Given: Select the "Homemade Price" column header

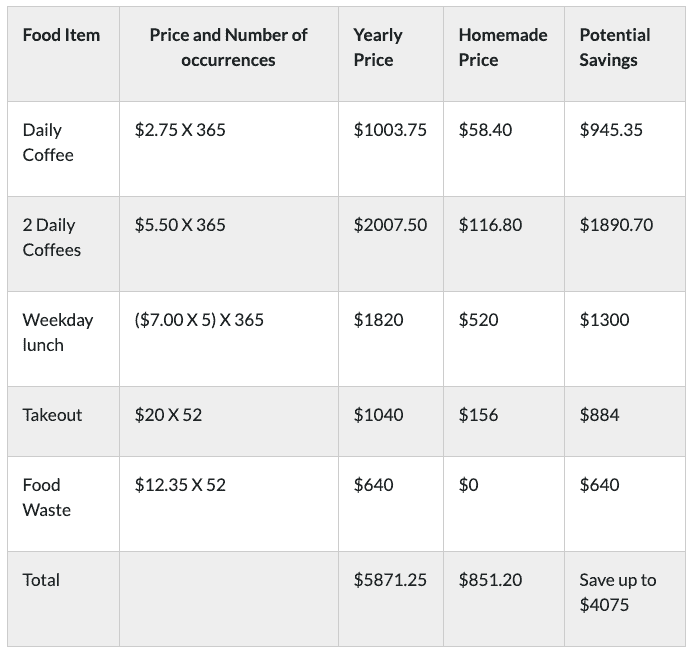Looking at the screenshot, I should click(502, 47).
